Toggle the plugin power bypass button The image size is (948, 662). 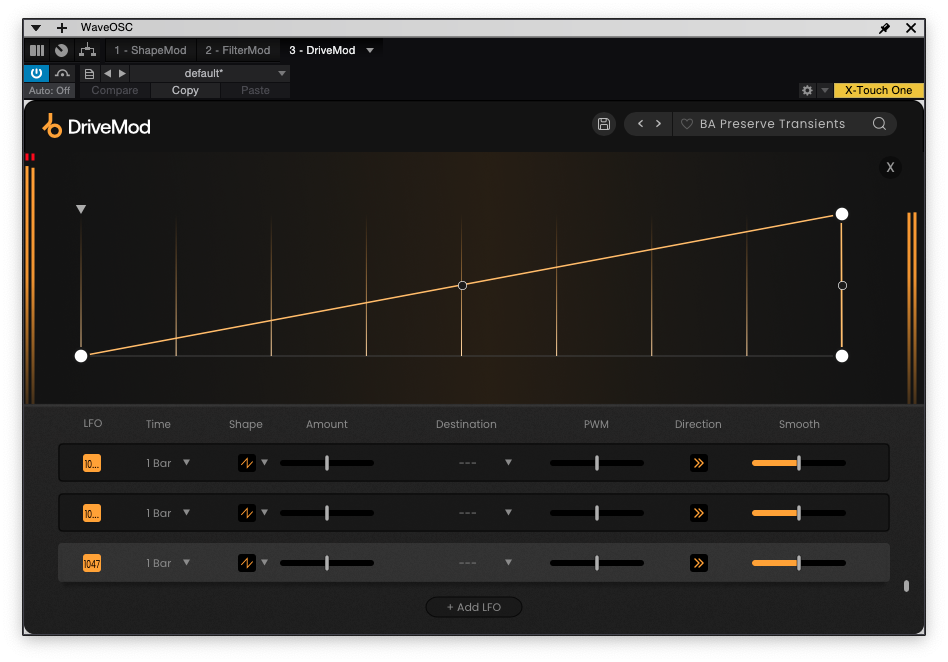36,73
